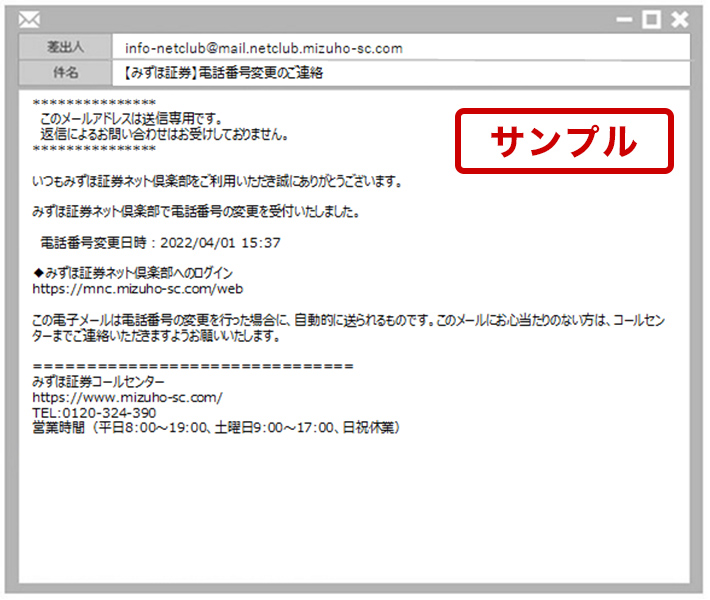The height and width of the screenshot is (600, 710).
Task: Click line ターまでご連絡いただきますようお願いいたします。
Action: pos(156,336)
